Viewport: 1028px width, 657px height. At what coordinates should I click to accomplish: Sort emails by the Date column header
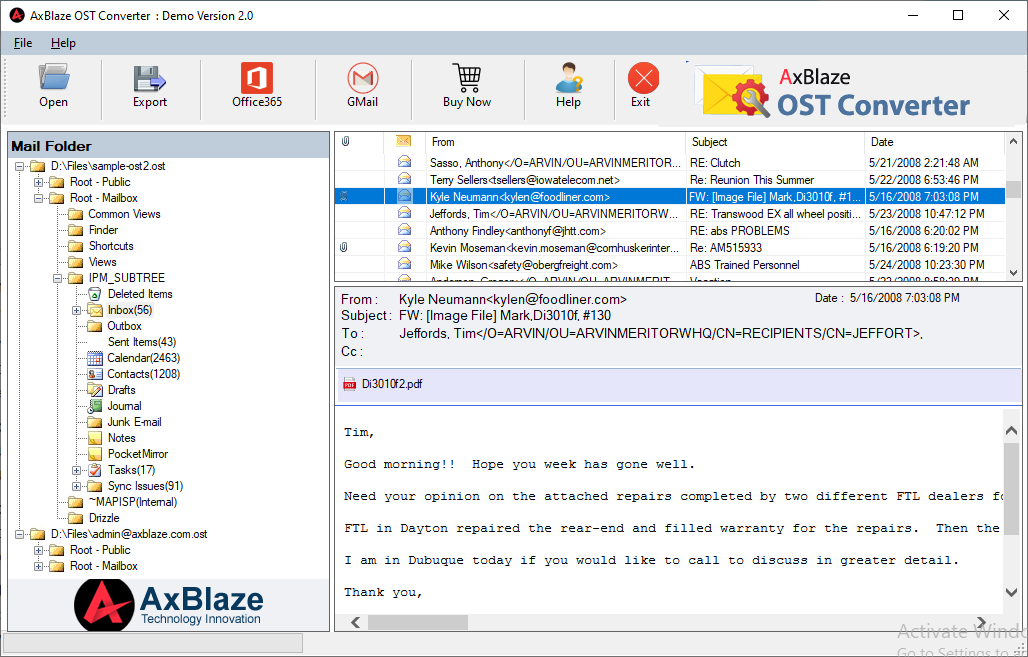click(x=934, y=142)
